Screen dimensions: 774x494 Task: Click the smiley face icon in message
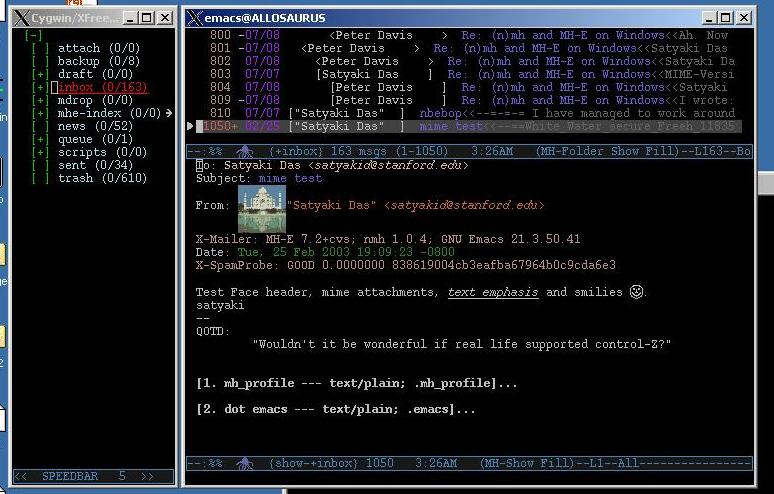(x=636, y=292)
